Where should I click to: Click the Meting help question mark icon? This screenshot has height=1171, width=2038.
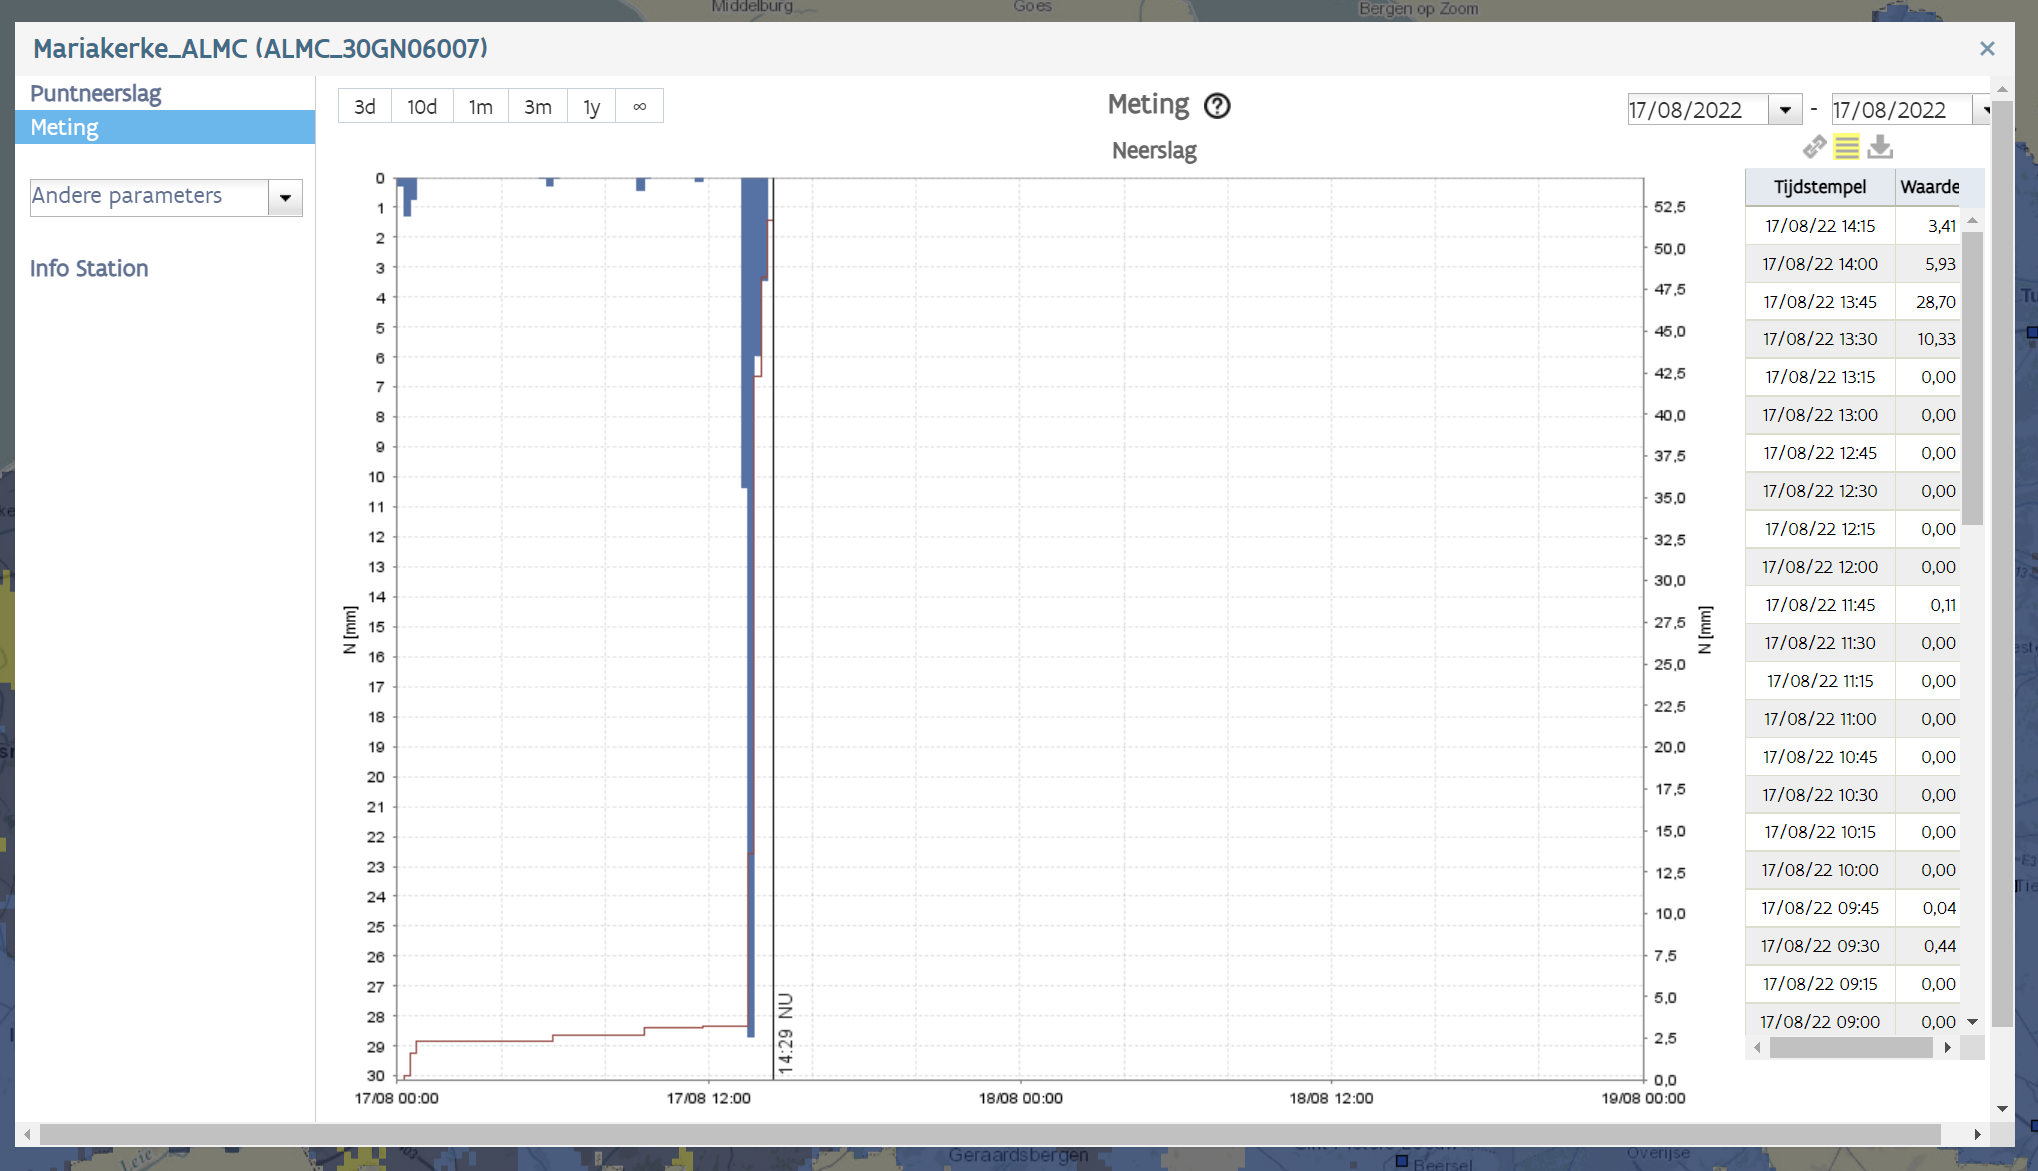click(1217, 105)
